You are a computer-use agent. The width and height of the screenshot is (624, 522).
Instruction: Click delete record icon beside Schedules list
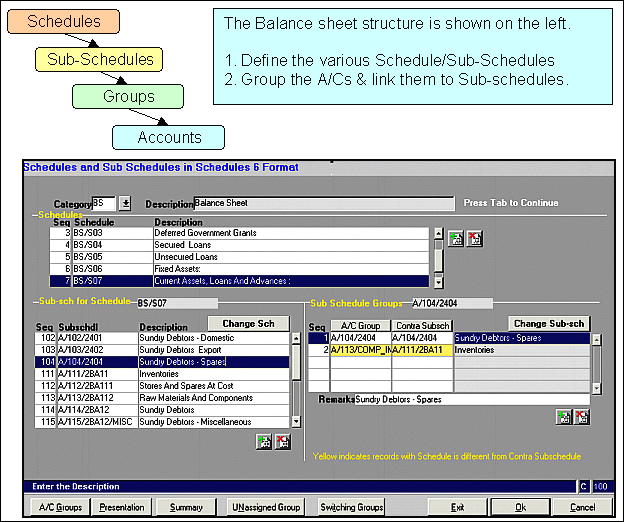(x=474, y=239)
